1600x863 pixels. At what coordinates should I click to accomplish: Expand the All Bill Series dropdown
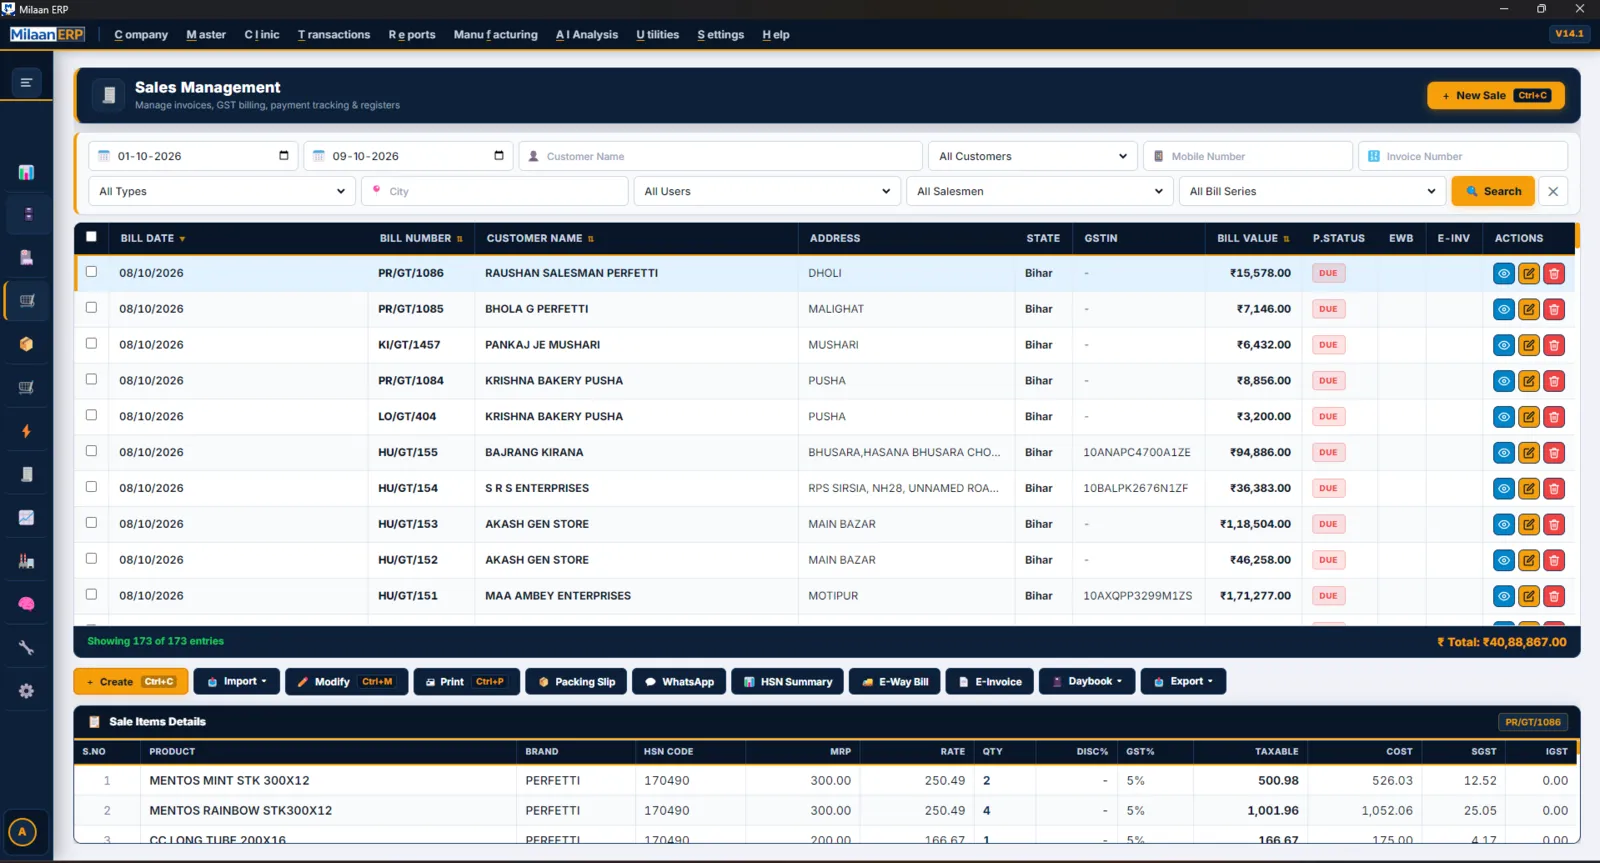click(1312, 191)
